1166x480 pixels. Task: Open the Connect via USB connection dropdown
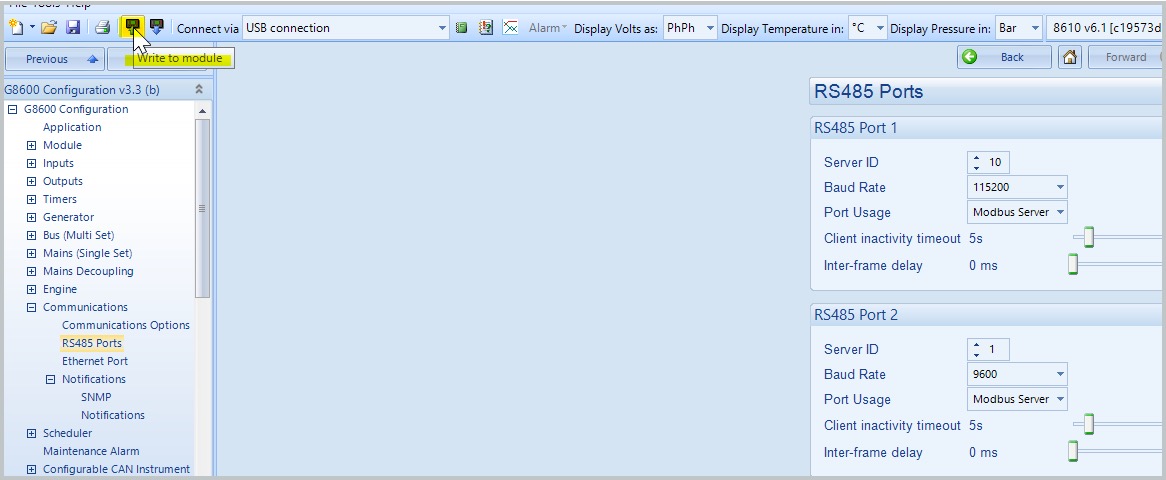click(x=442, y=28)
